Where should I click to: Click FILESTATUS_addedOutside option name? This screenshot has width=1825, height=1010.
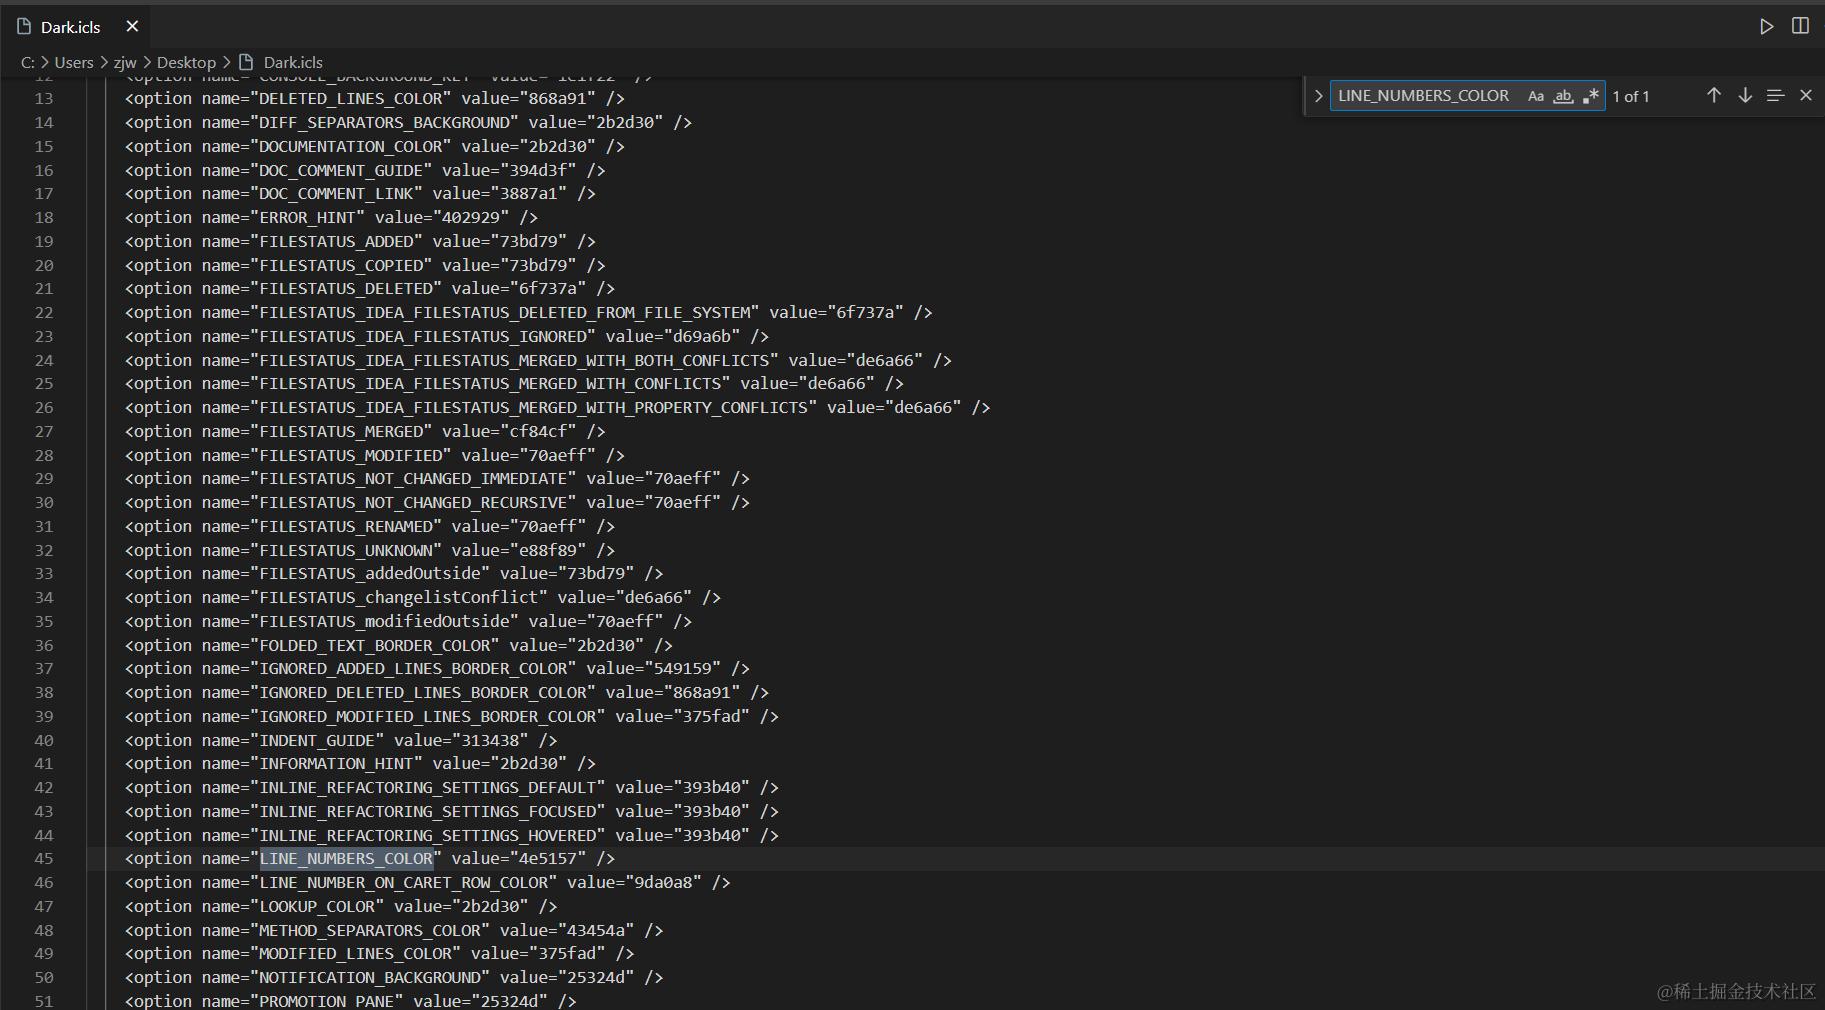point(370,573)
